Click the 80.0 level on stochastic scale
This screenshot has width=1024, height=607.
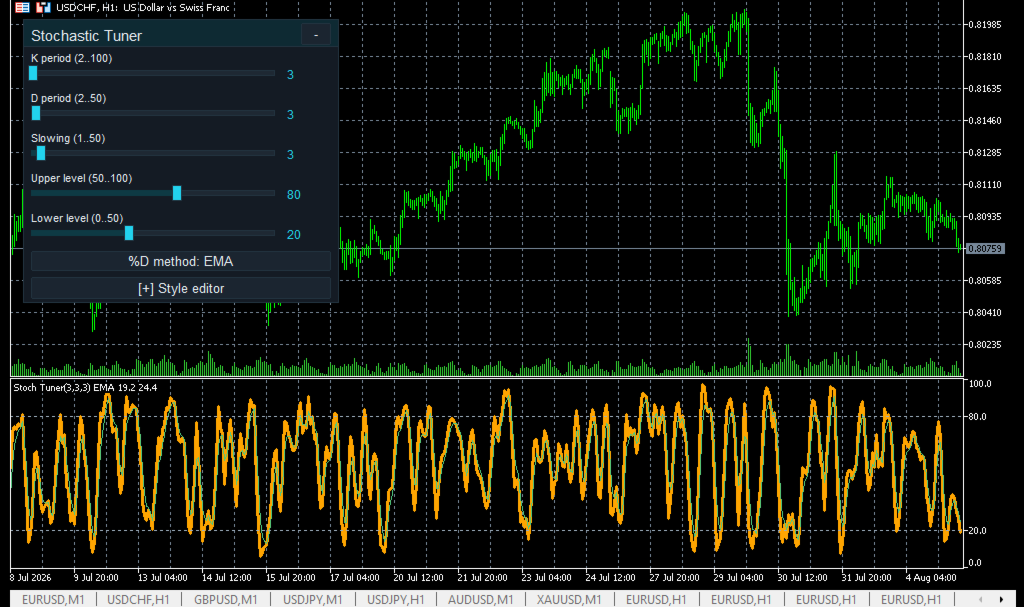pyautogui.click(x=980, y=416)
